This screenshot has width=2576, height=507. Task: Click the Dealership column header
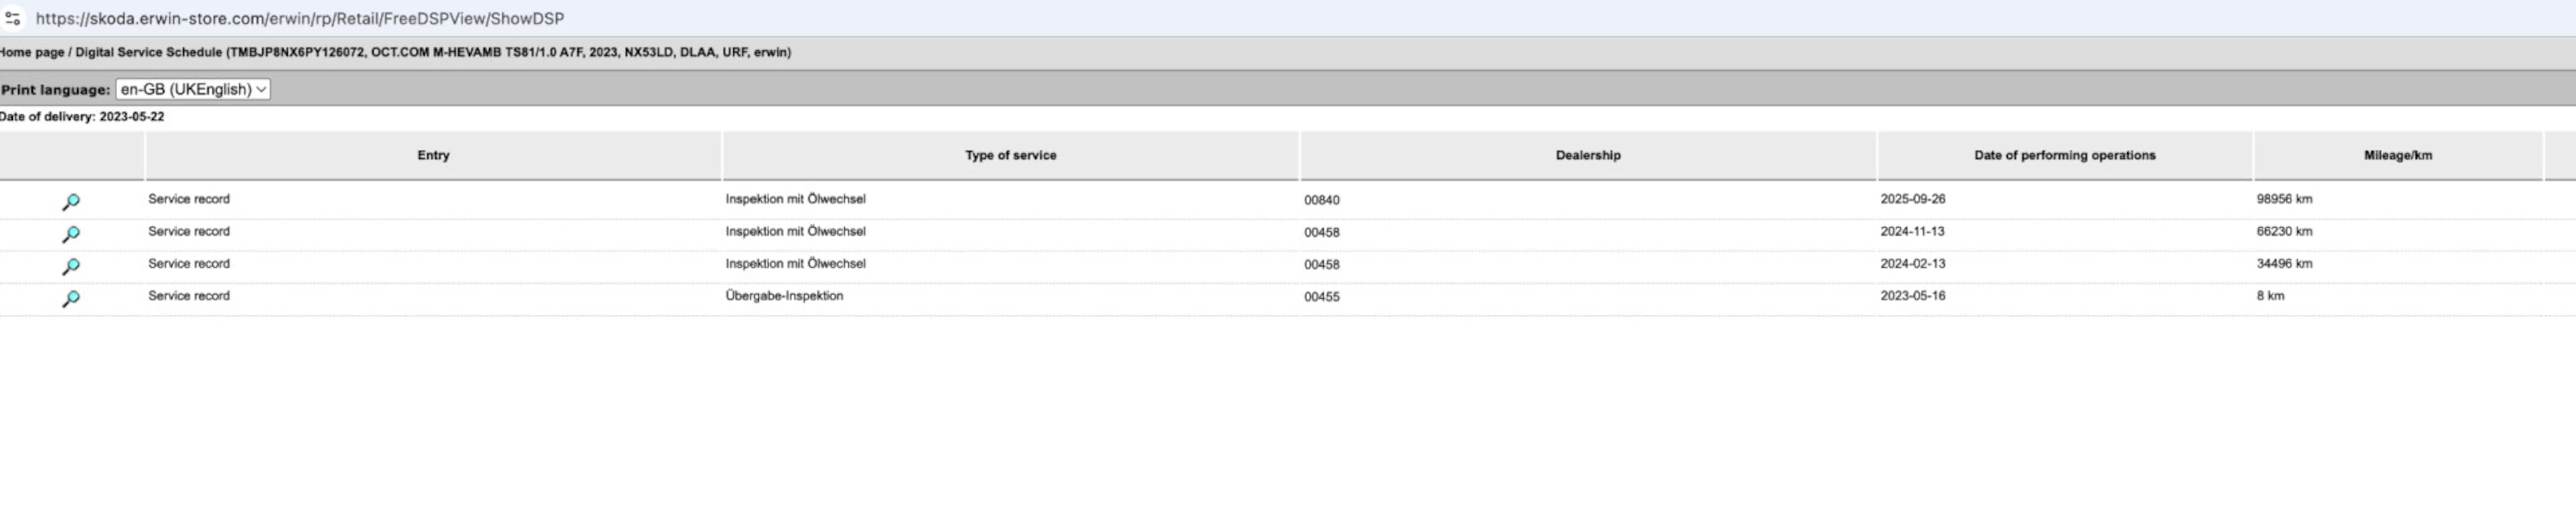1587,155
